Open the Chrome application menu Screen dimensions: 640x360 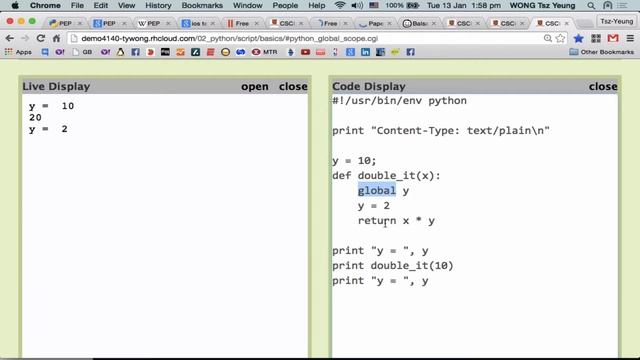coord(45,6)
